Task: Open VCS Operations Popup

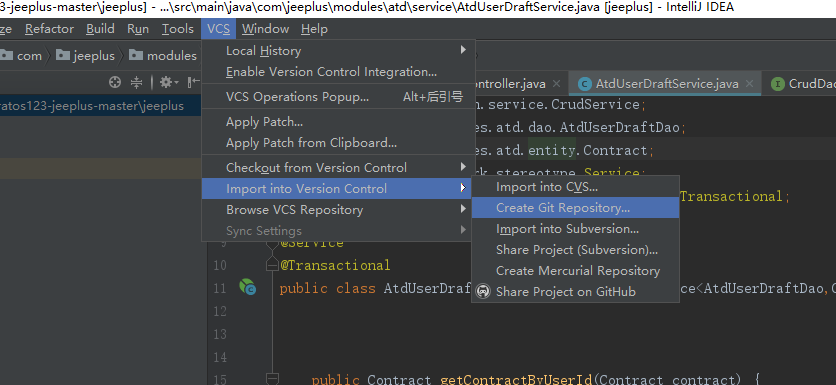Action: [x=338, y=97]
